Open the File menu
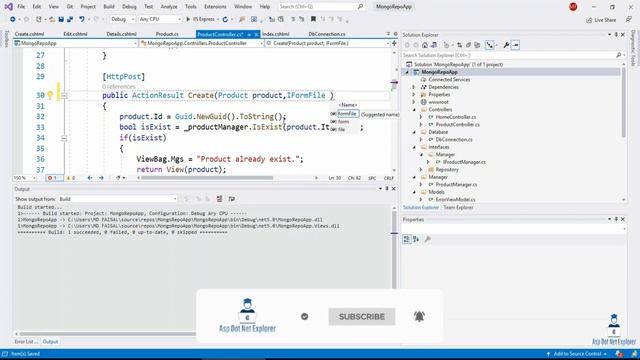The width and height of the screenshot is (640, 360). coord(21,7)
